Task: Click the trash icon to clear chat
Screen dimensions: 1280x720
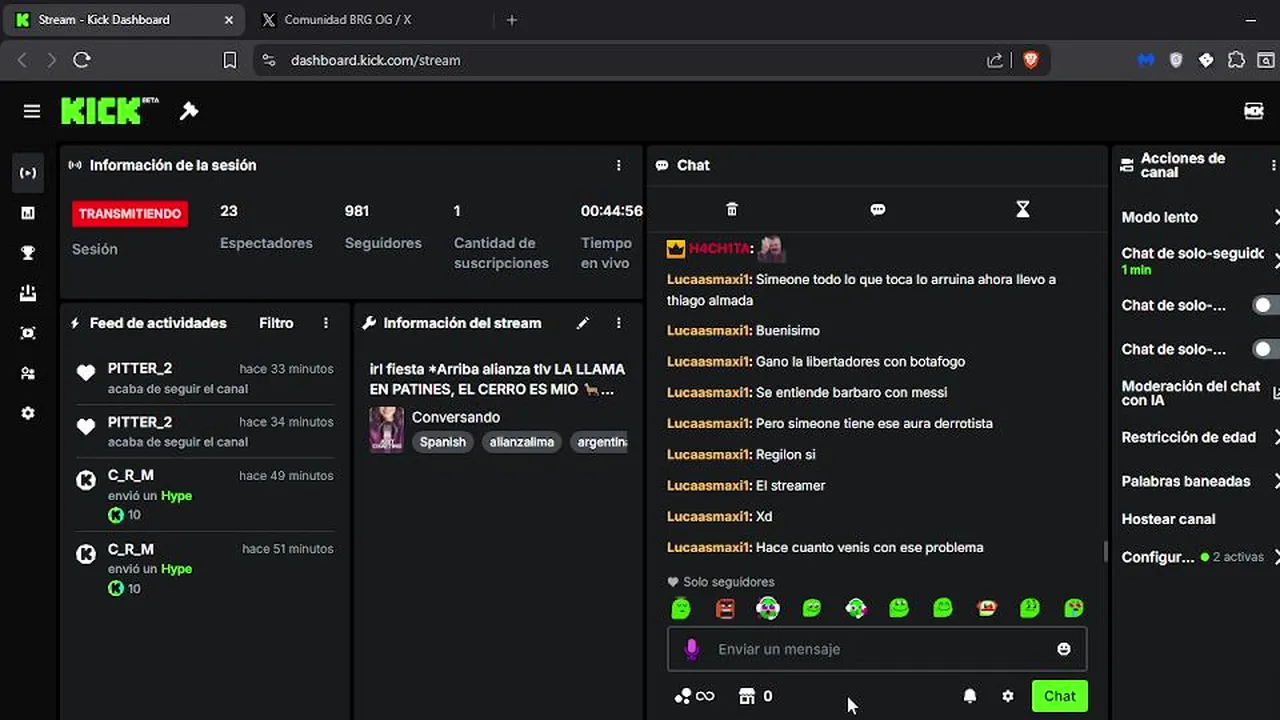Action: tap(732, 209)
